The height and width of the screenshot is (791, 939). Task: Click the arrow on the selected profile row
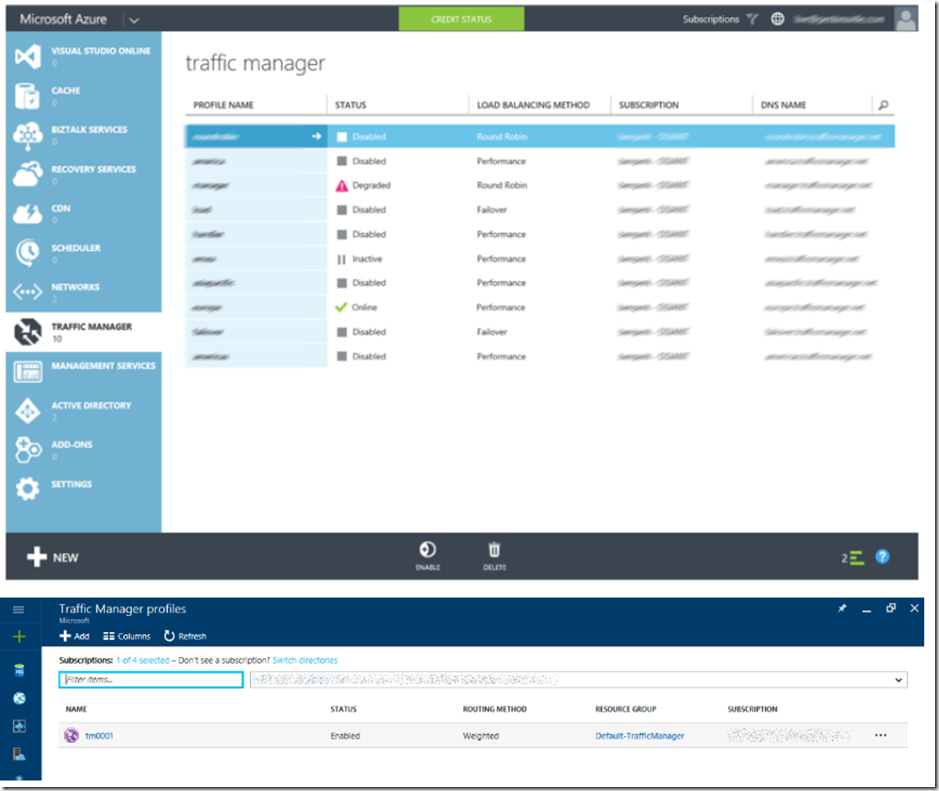316,137
